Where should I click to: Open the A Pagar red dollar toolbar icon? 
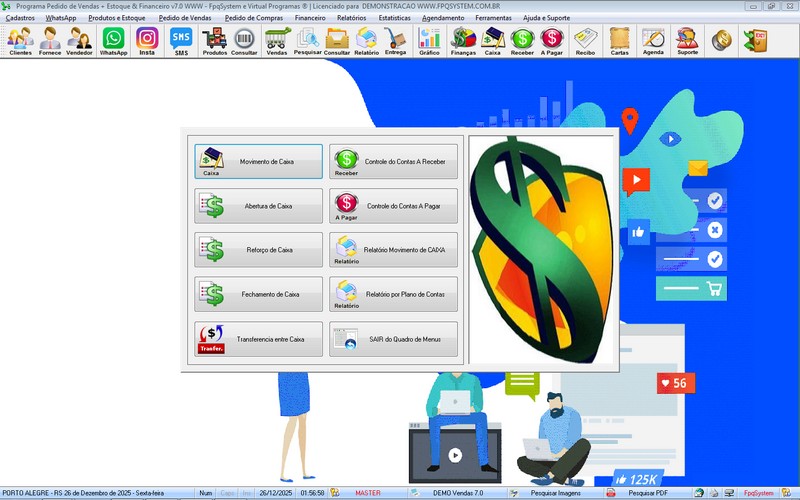tap(552, 41)
